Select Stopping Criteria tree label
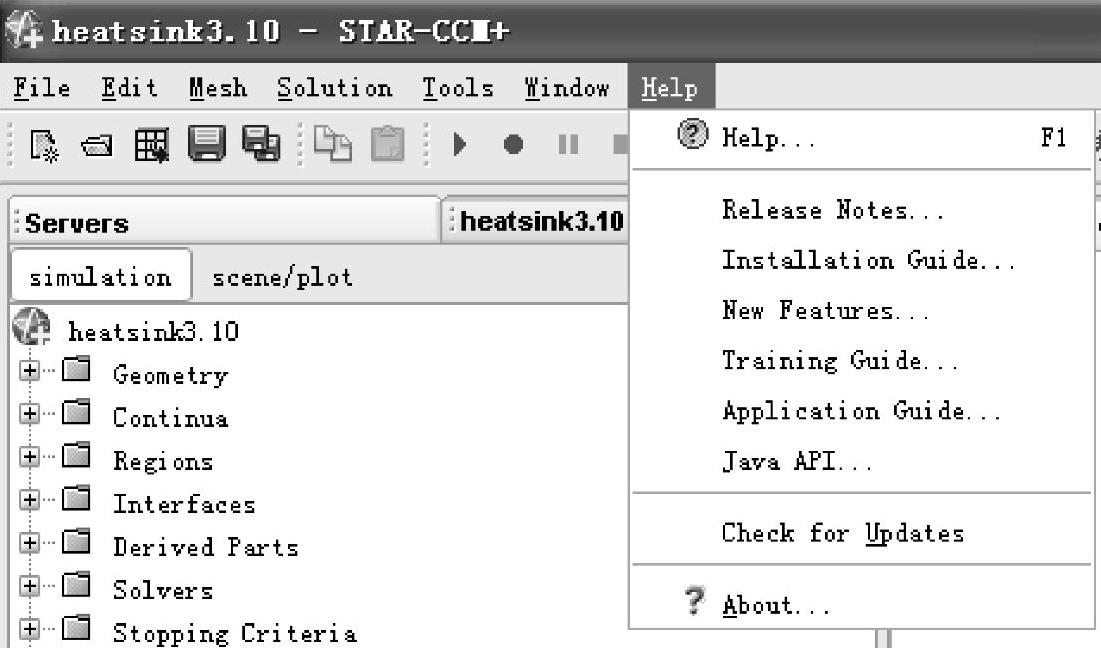The image size is (1101, 648). [x=235, y=633]
